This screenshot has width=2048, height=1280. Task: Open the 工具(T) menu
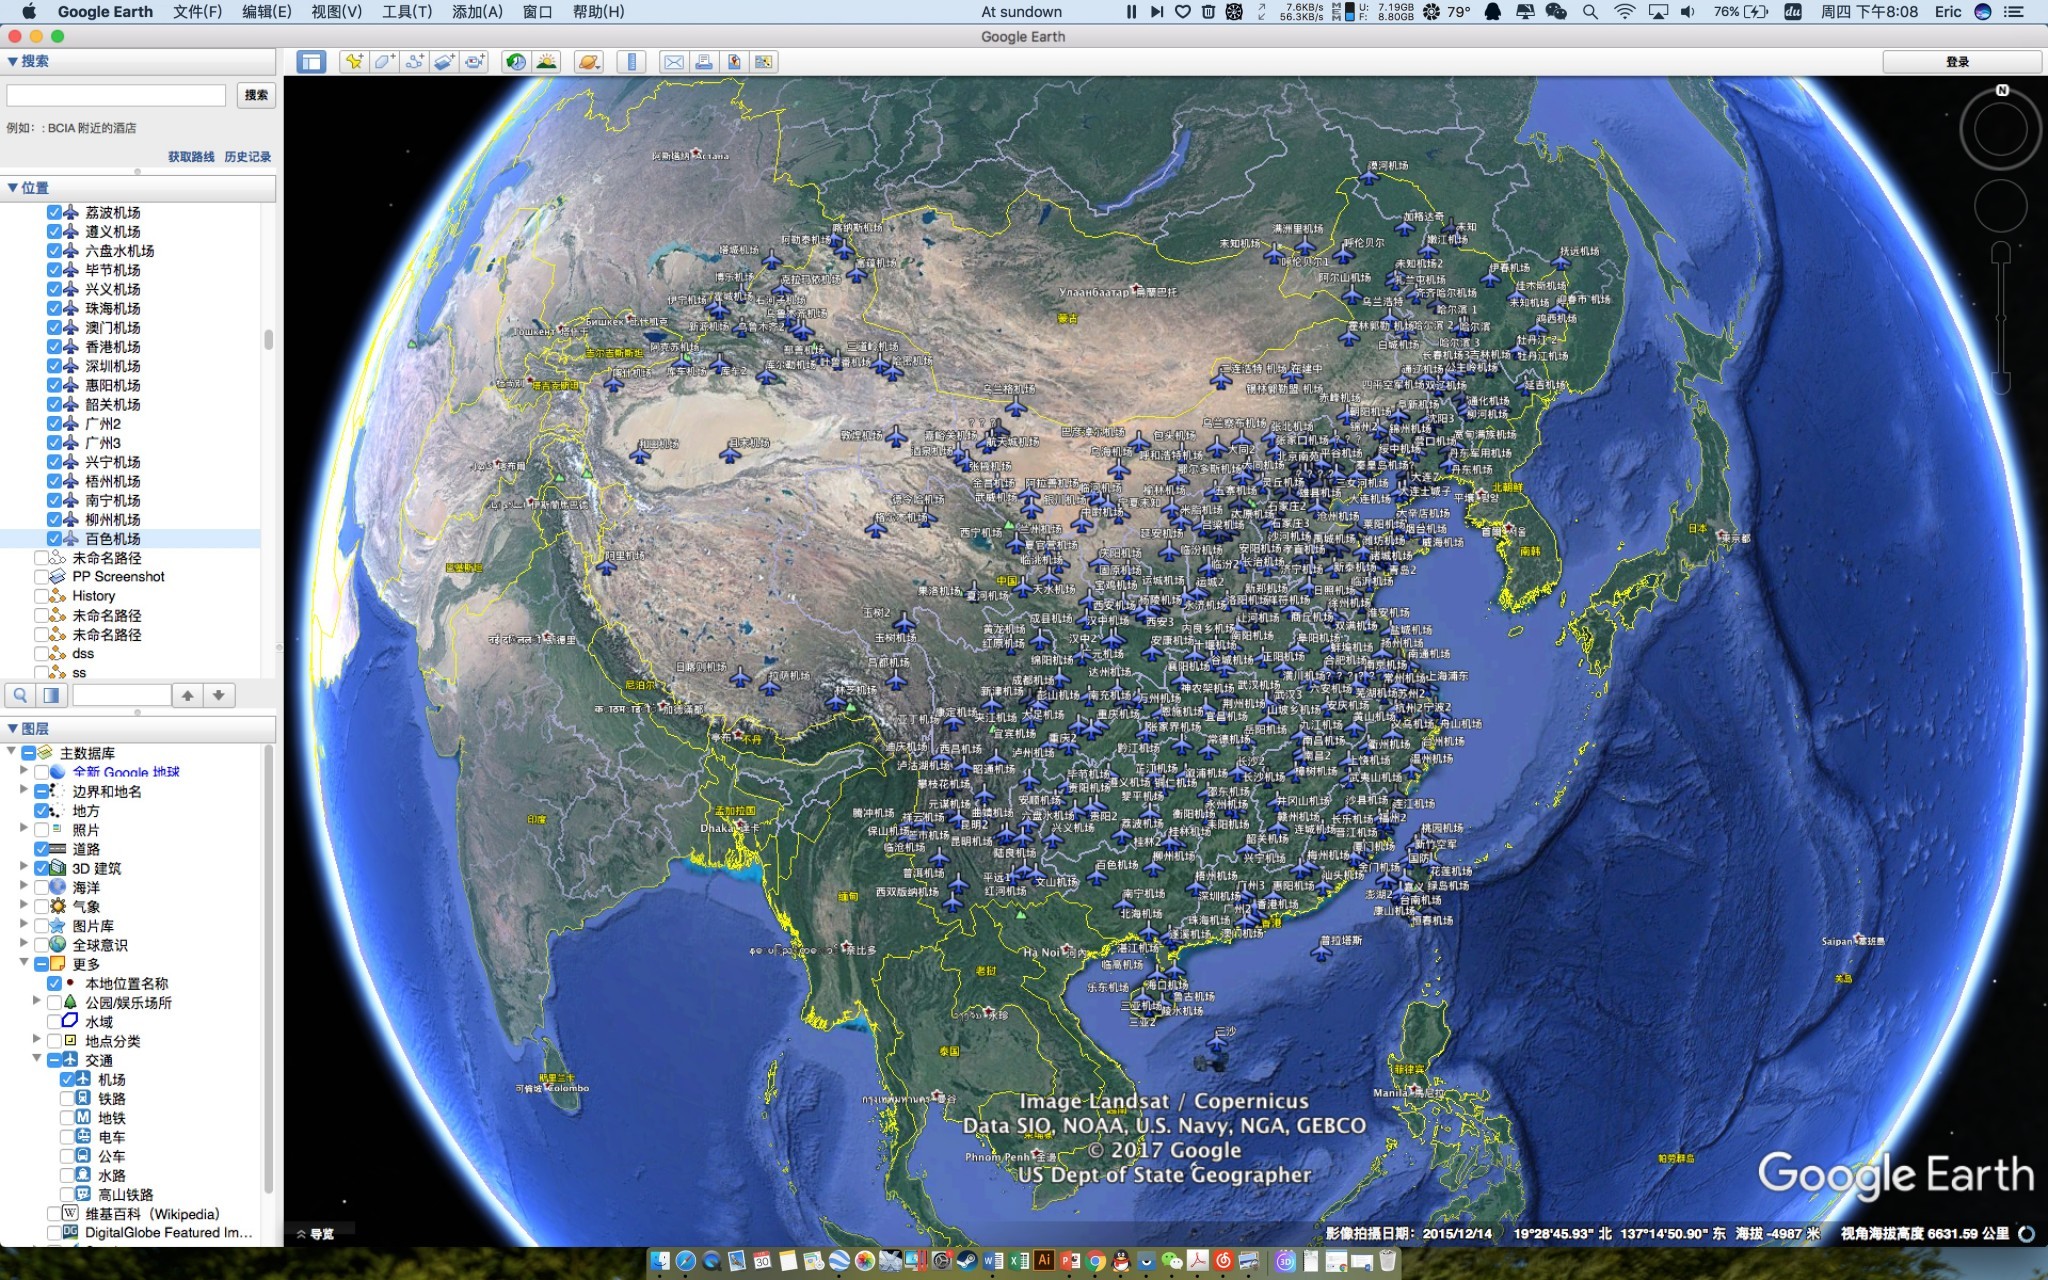click(x=407, y=12)
